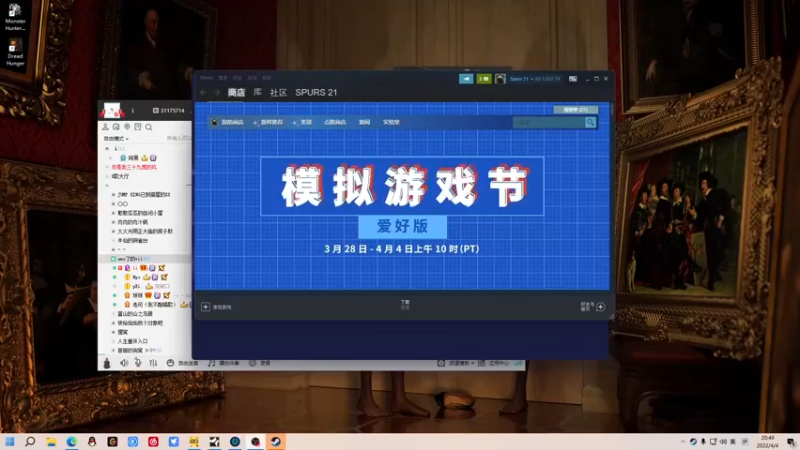Open the green notifications inbox button
Image resolution: width=800 pixels, height=450 pixels.
484,79
